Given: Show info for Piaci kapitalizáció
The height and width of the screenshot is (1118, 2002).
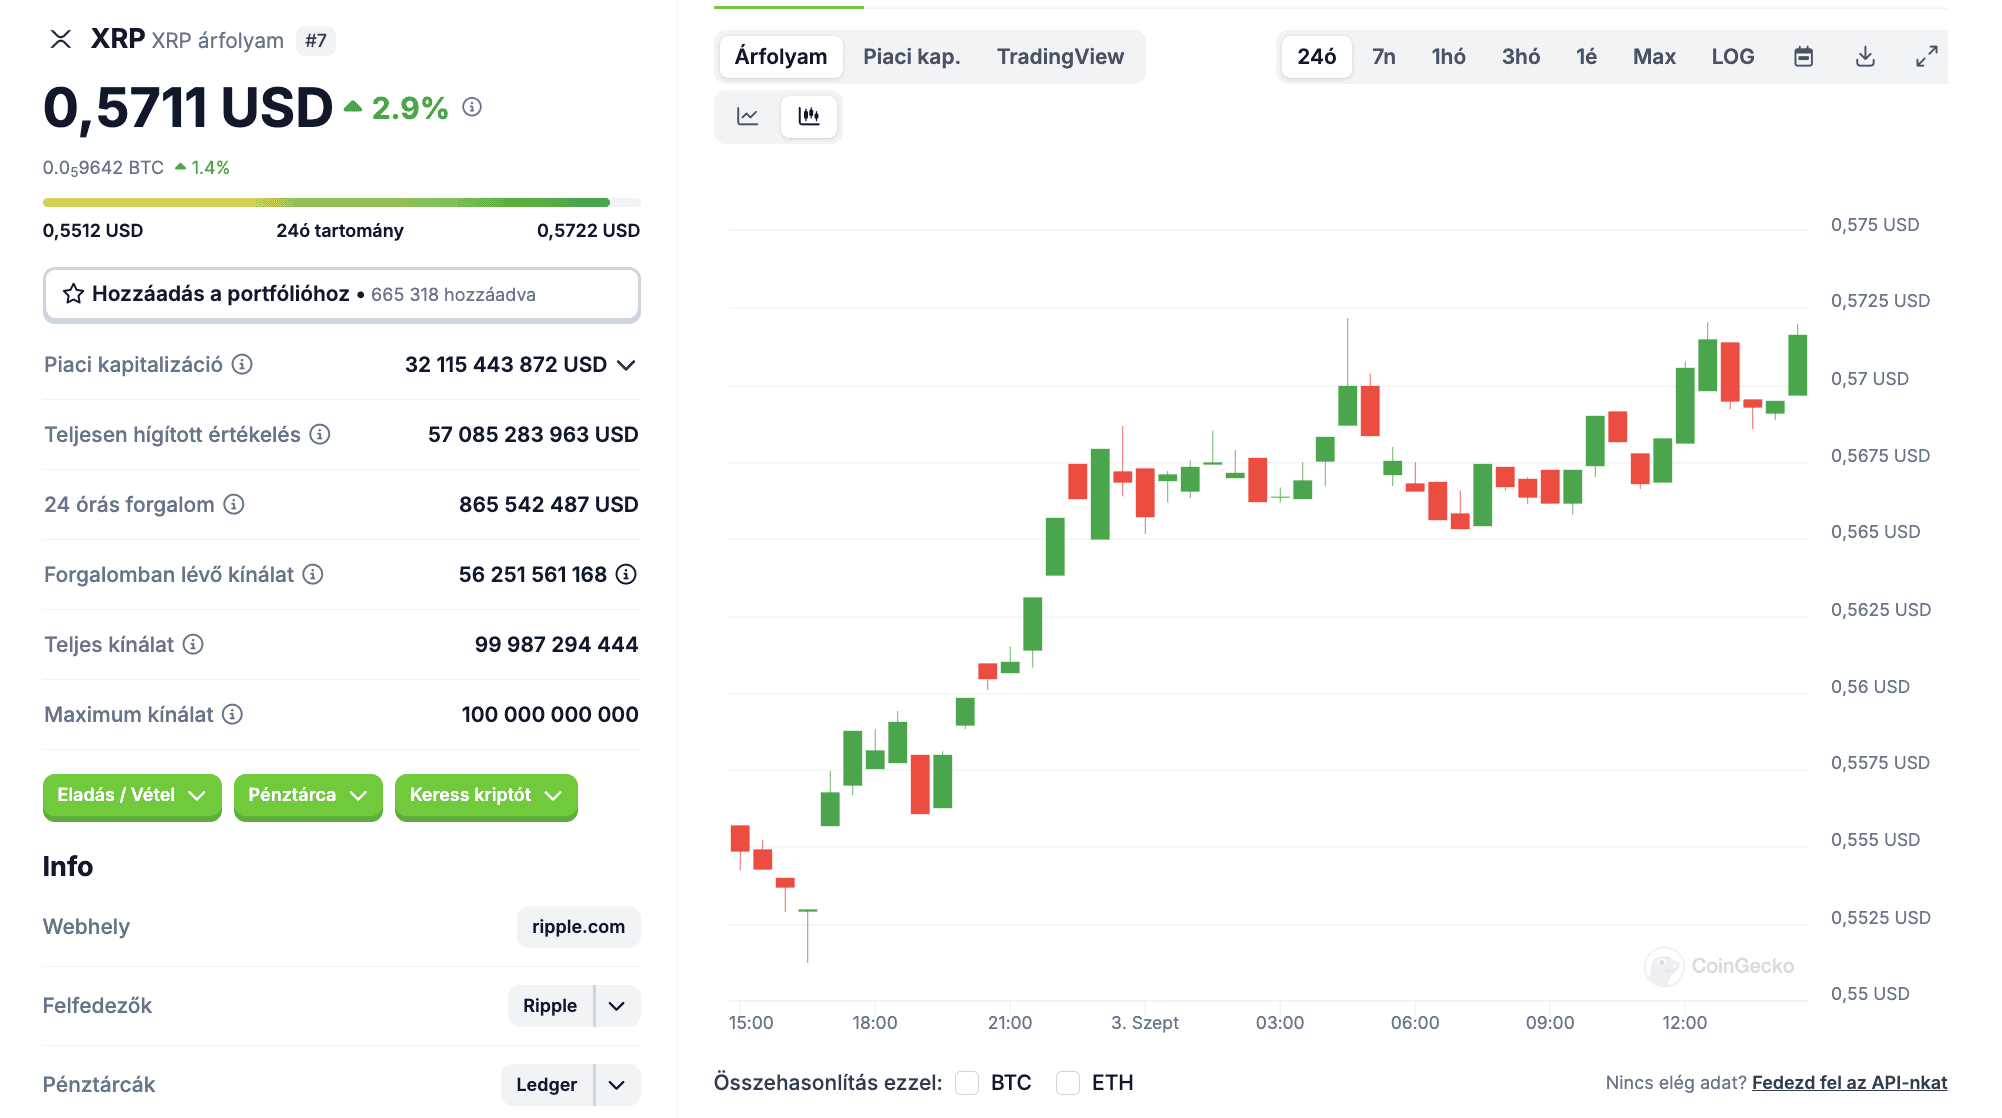Looking at the screenshot, I should point(242,364).
